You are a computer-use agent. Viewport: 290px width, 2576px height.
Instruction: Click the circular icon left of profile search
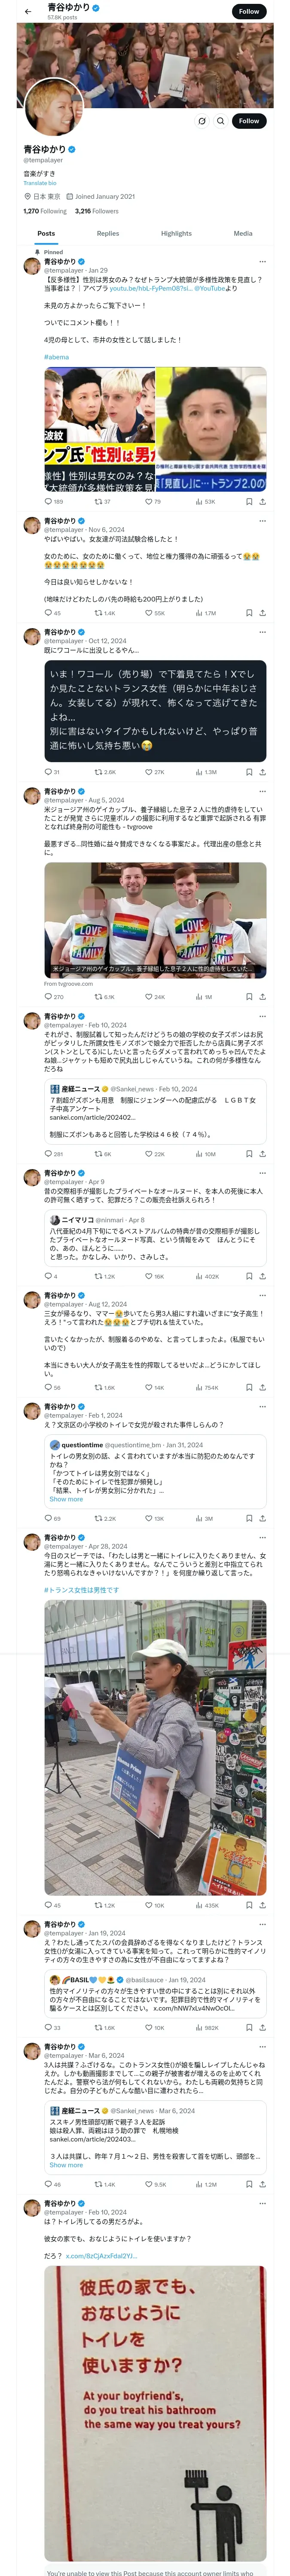[x=201, y=121]
